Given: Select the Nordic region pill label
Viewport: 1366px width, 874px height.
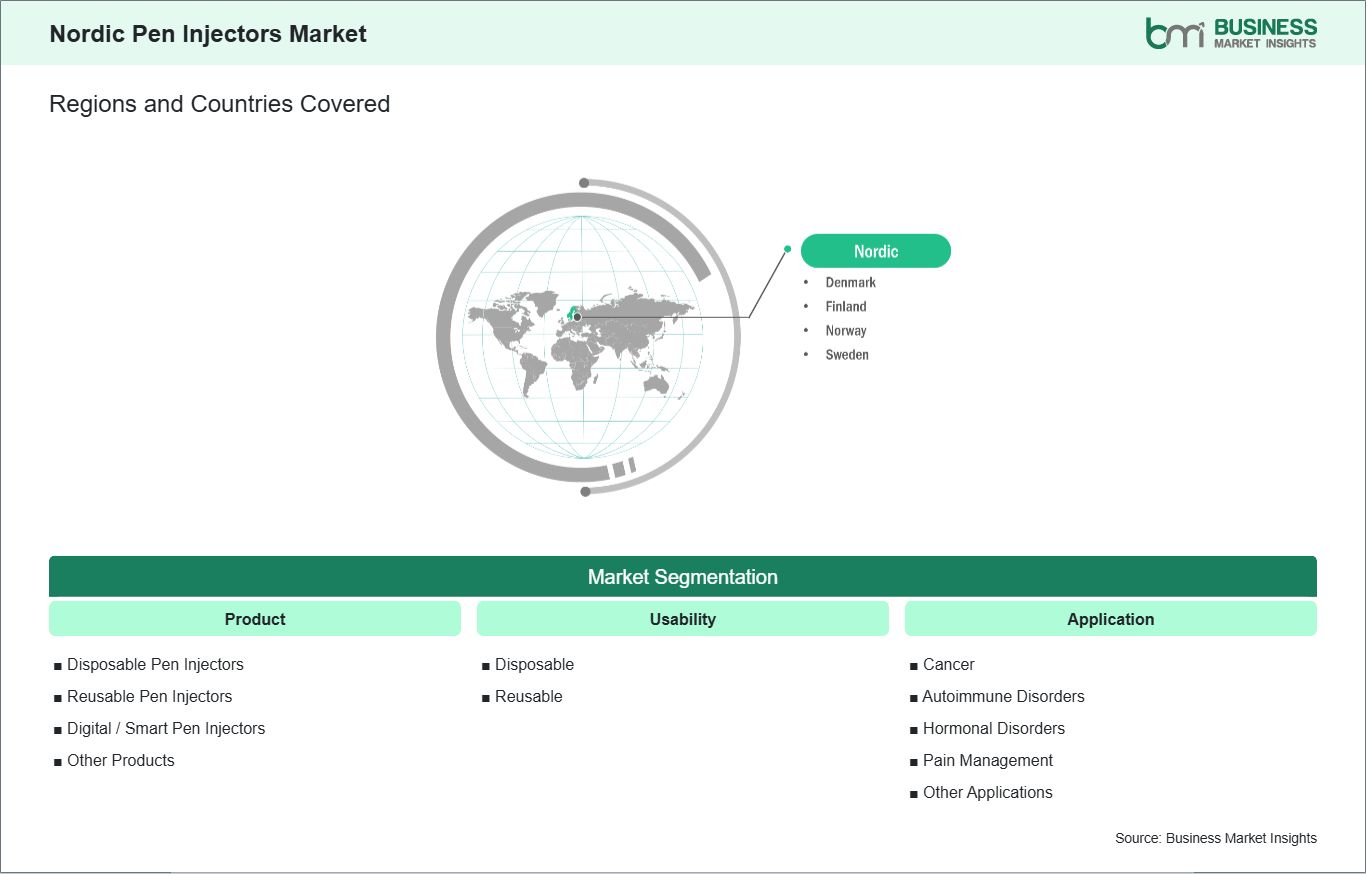Looking at the screenshot, I should tap(876, 251).
